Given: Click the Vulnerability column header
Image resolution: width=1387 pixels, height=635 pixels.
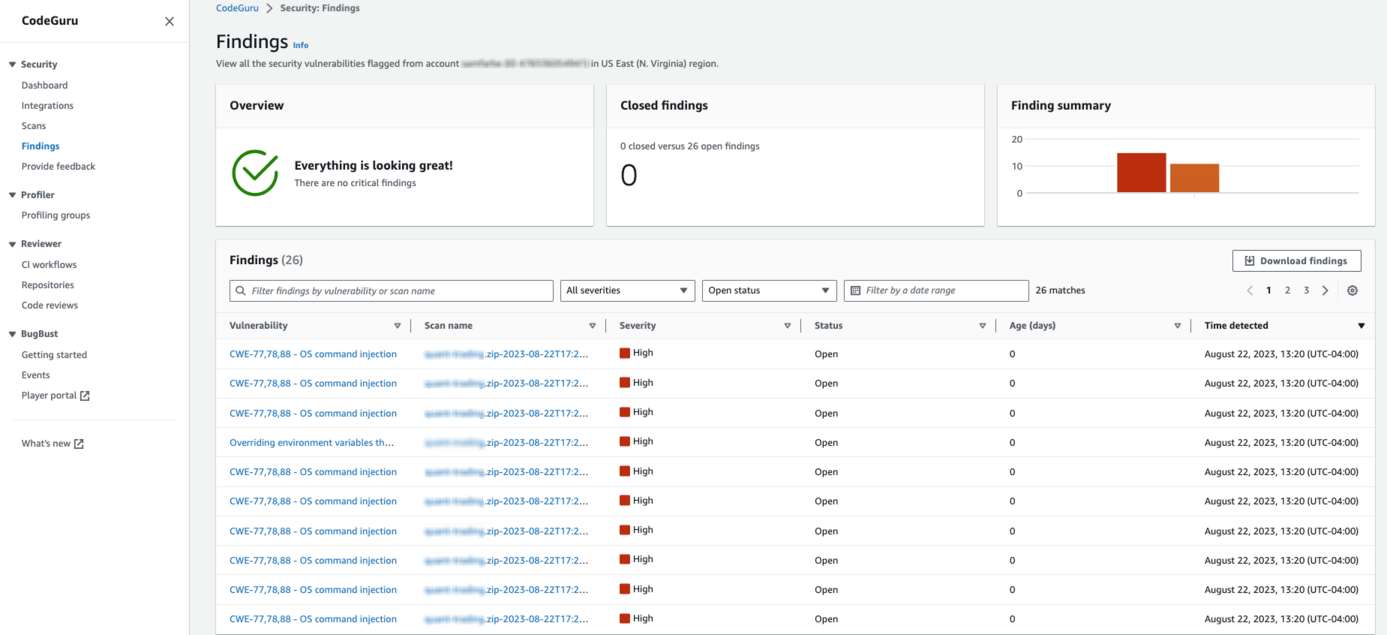Looking at the screenshot, I should coord(258,326).
